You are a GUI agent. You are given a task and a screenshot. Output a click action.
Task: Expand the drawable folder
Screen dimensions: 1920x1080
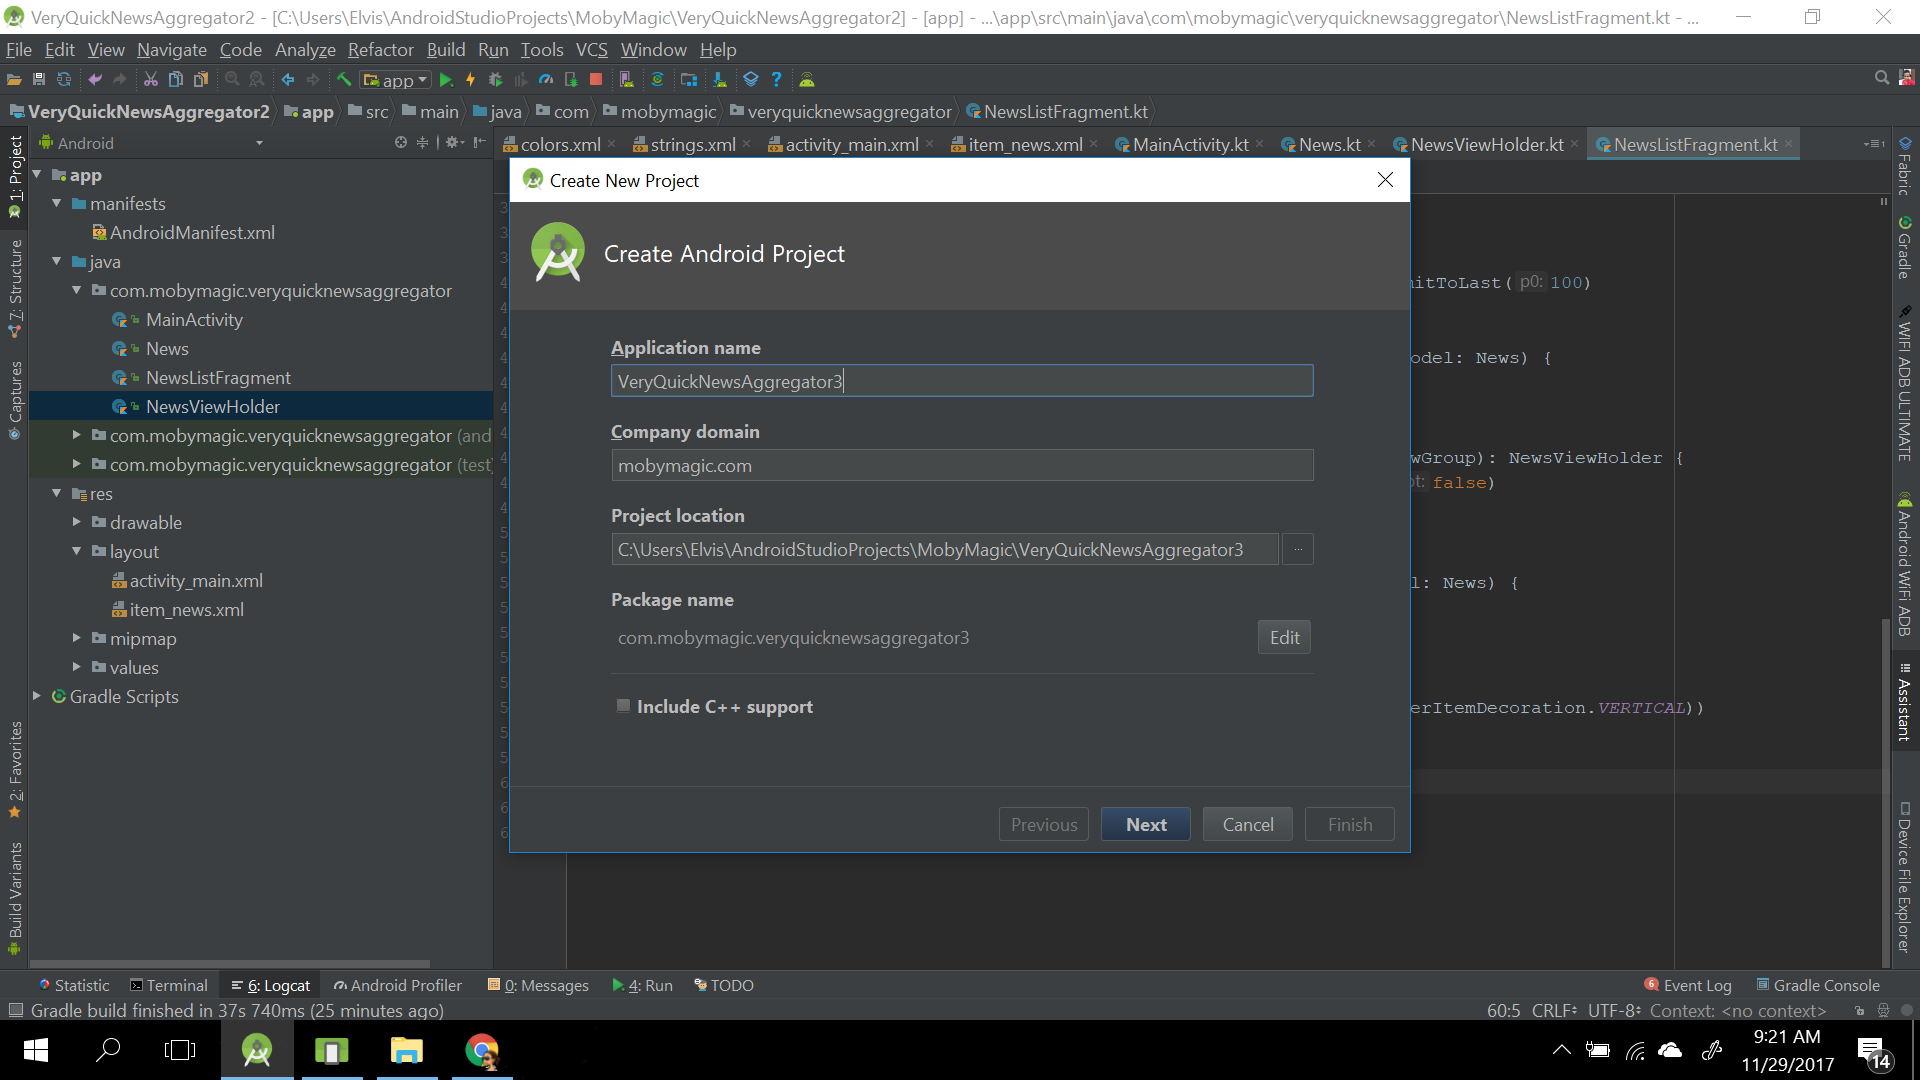76,522
